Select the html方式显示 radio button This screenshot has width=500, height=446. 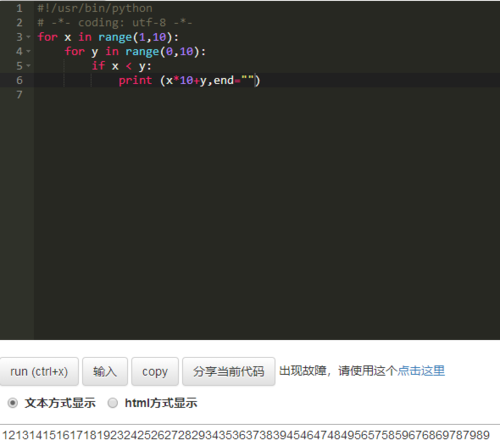coord(113,403)
